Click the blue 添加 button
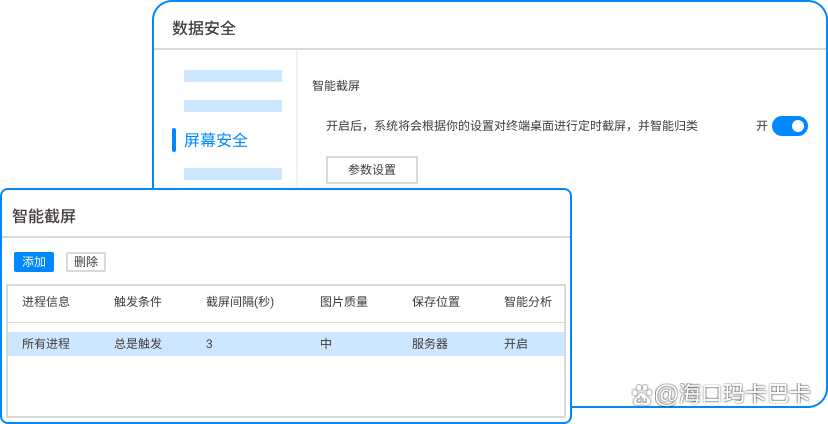828x424 pixels. coord(34,262)
